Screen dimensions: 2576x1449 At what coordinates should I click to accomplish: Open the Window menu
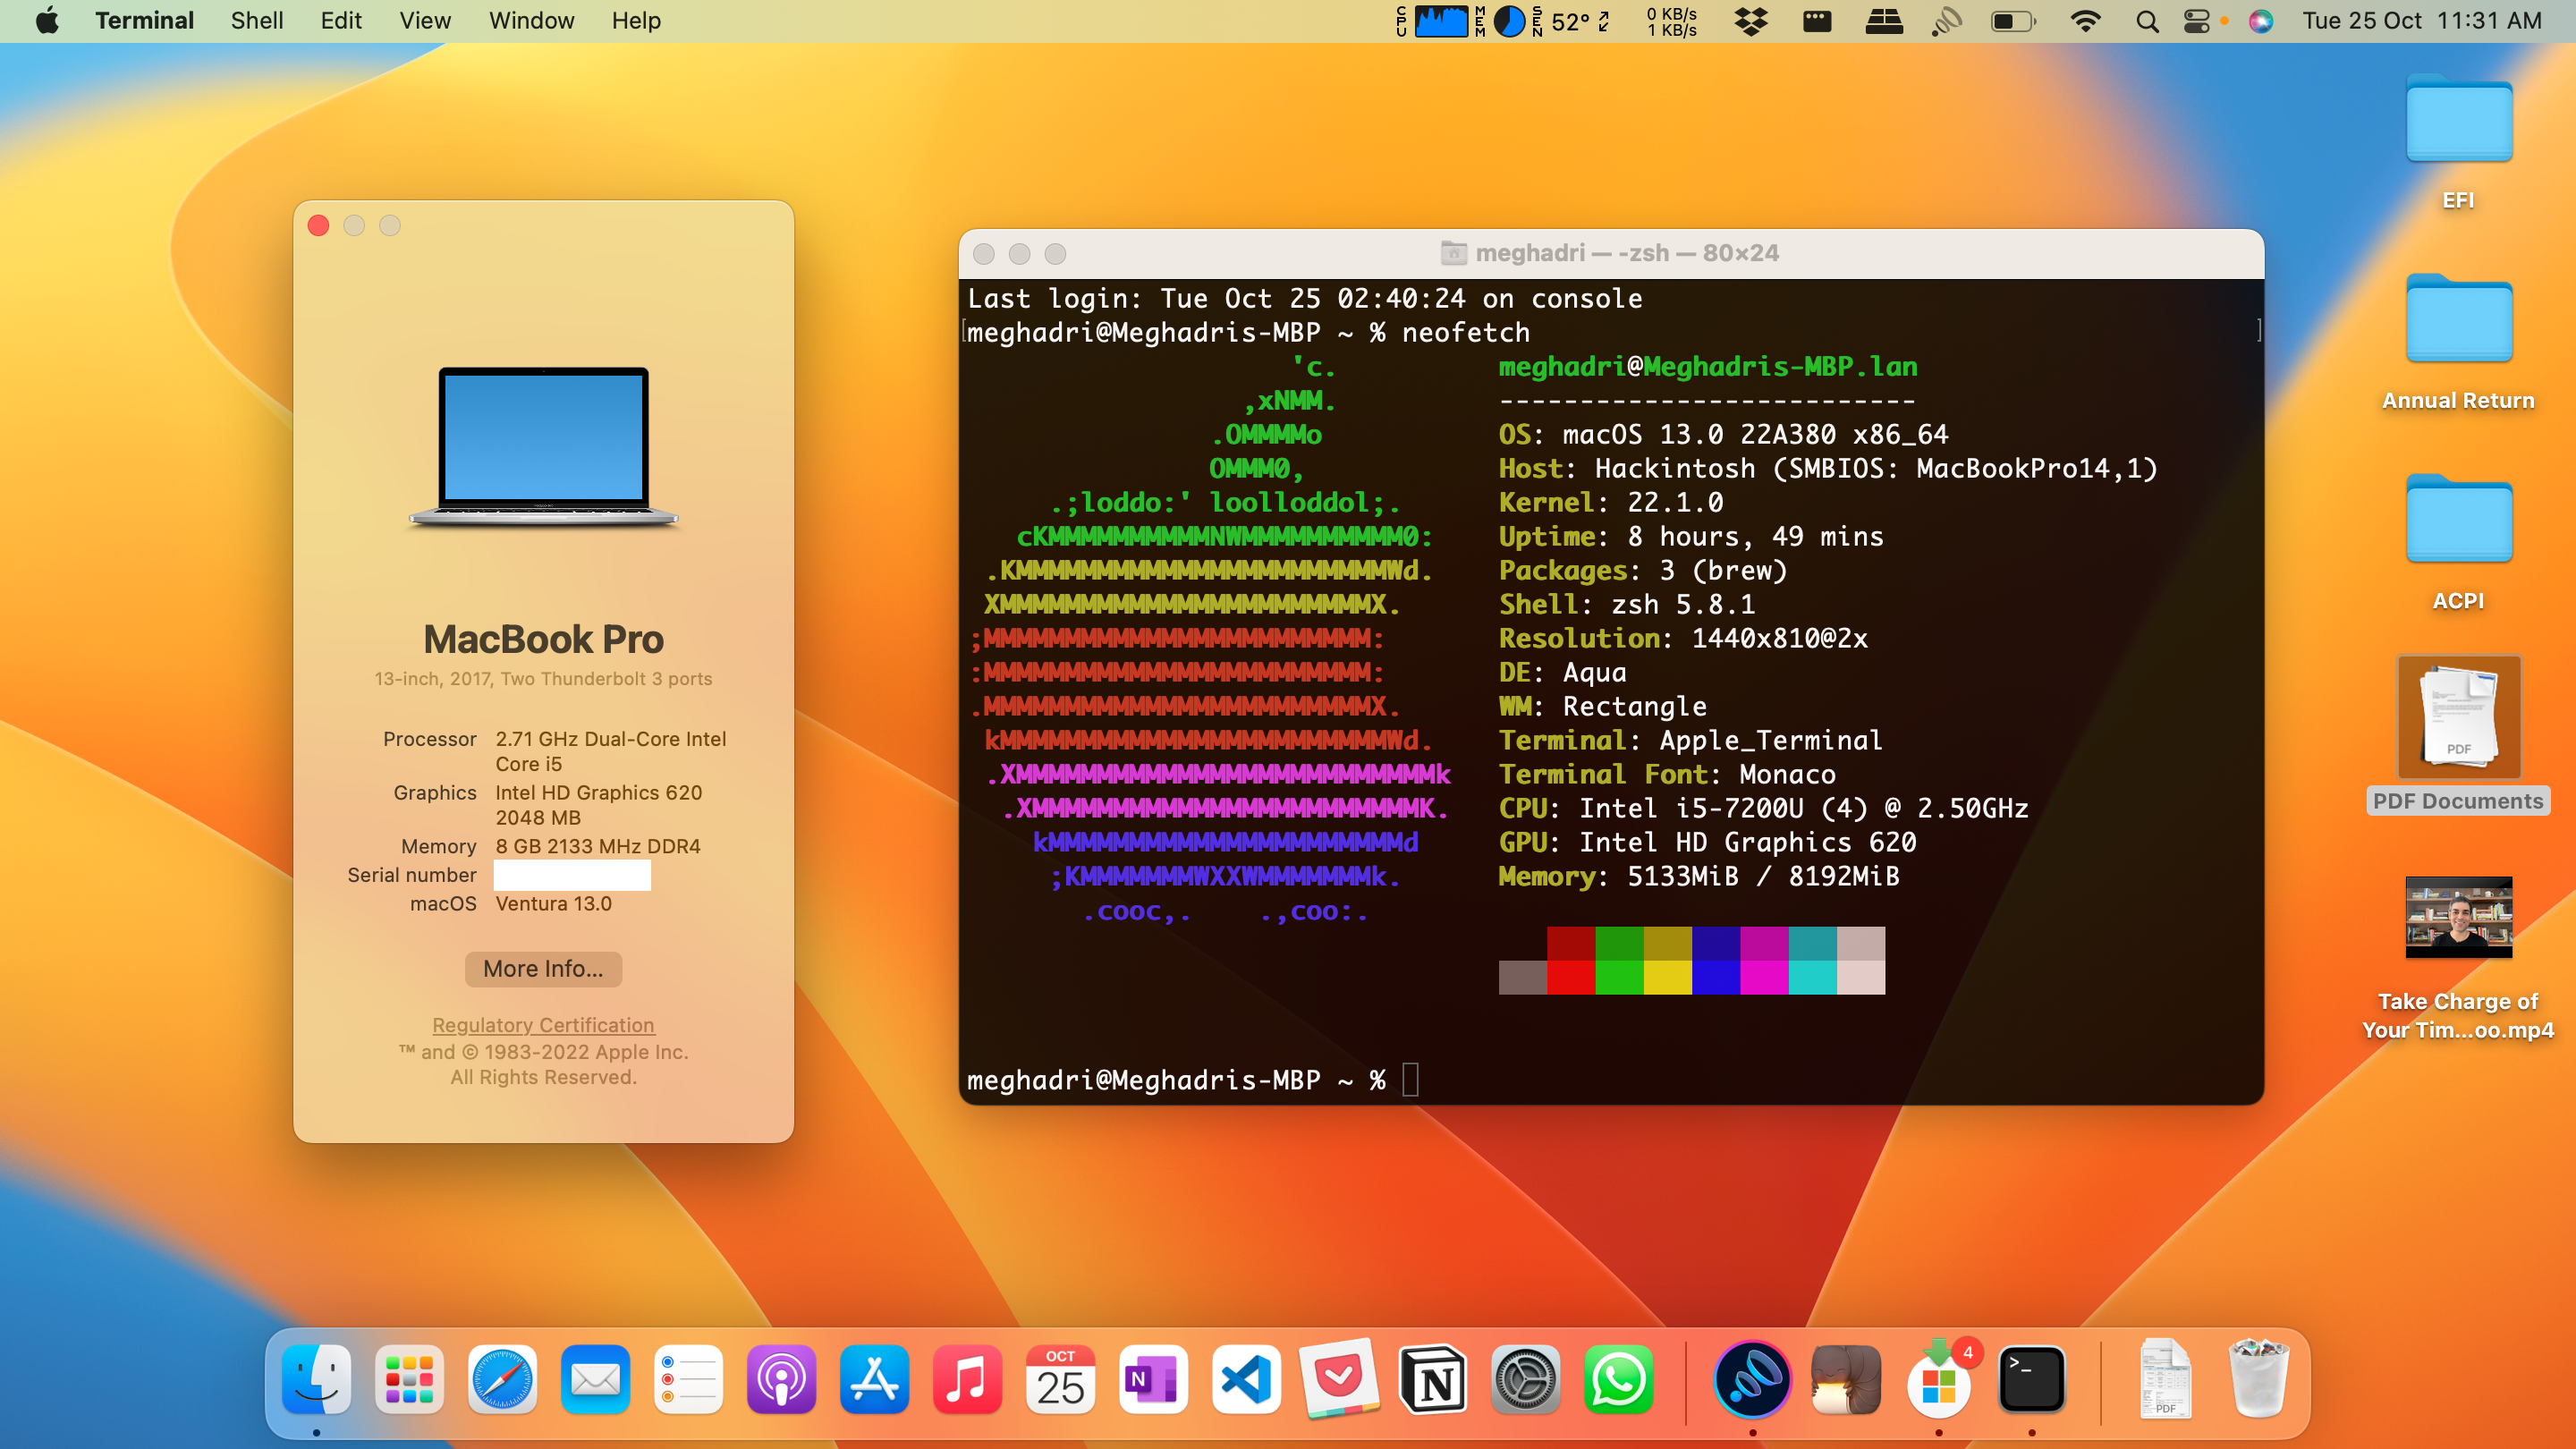(x=531, y=21)
